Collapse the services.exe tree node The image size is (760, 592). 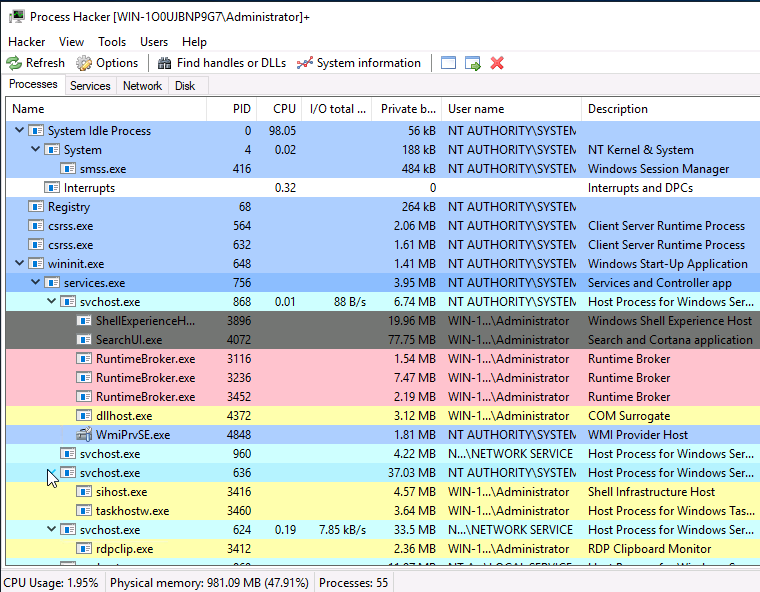pyautogui.click(x=35, y=282)
